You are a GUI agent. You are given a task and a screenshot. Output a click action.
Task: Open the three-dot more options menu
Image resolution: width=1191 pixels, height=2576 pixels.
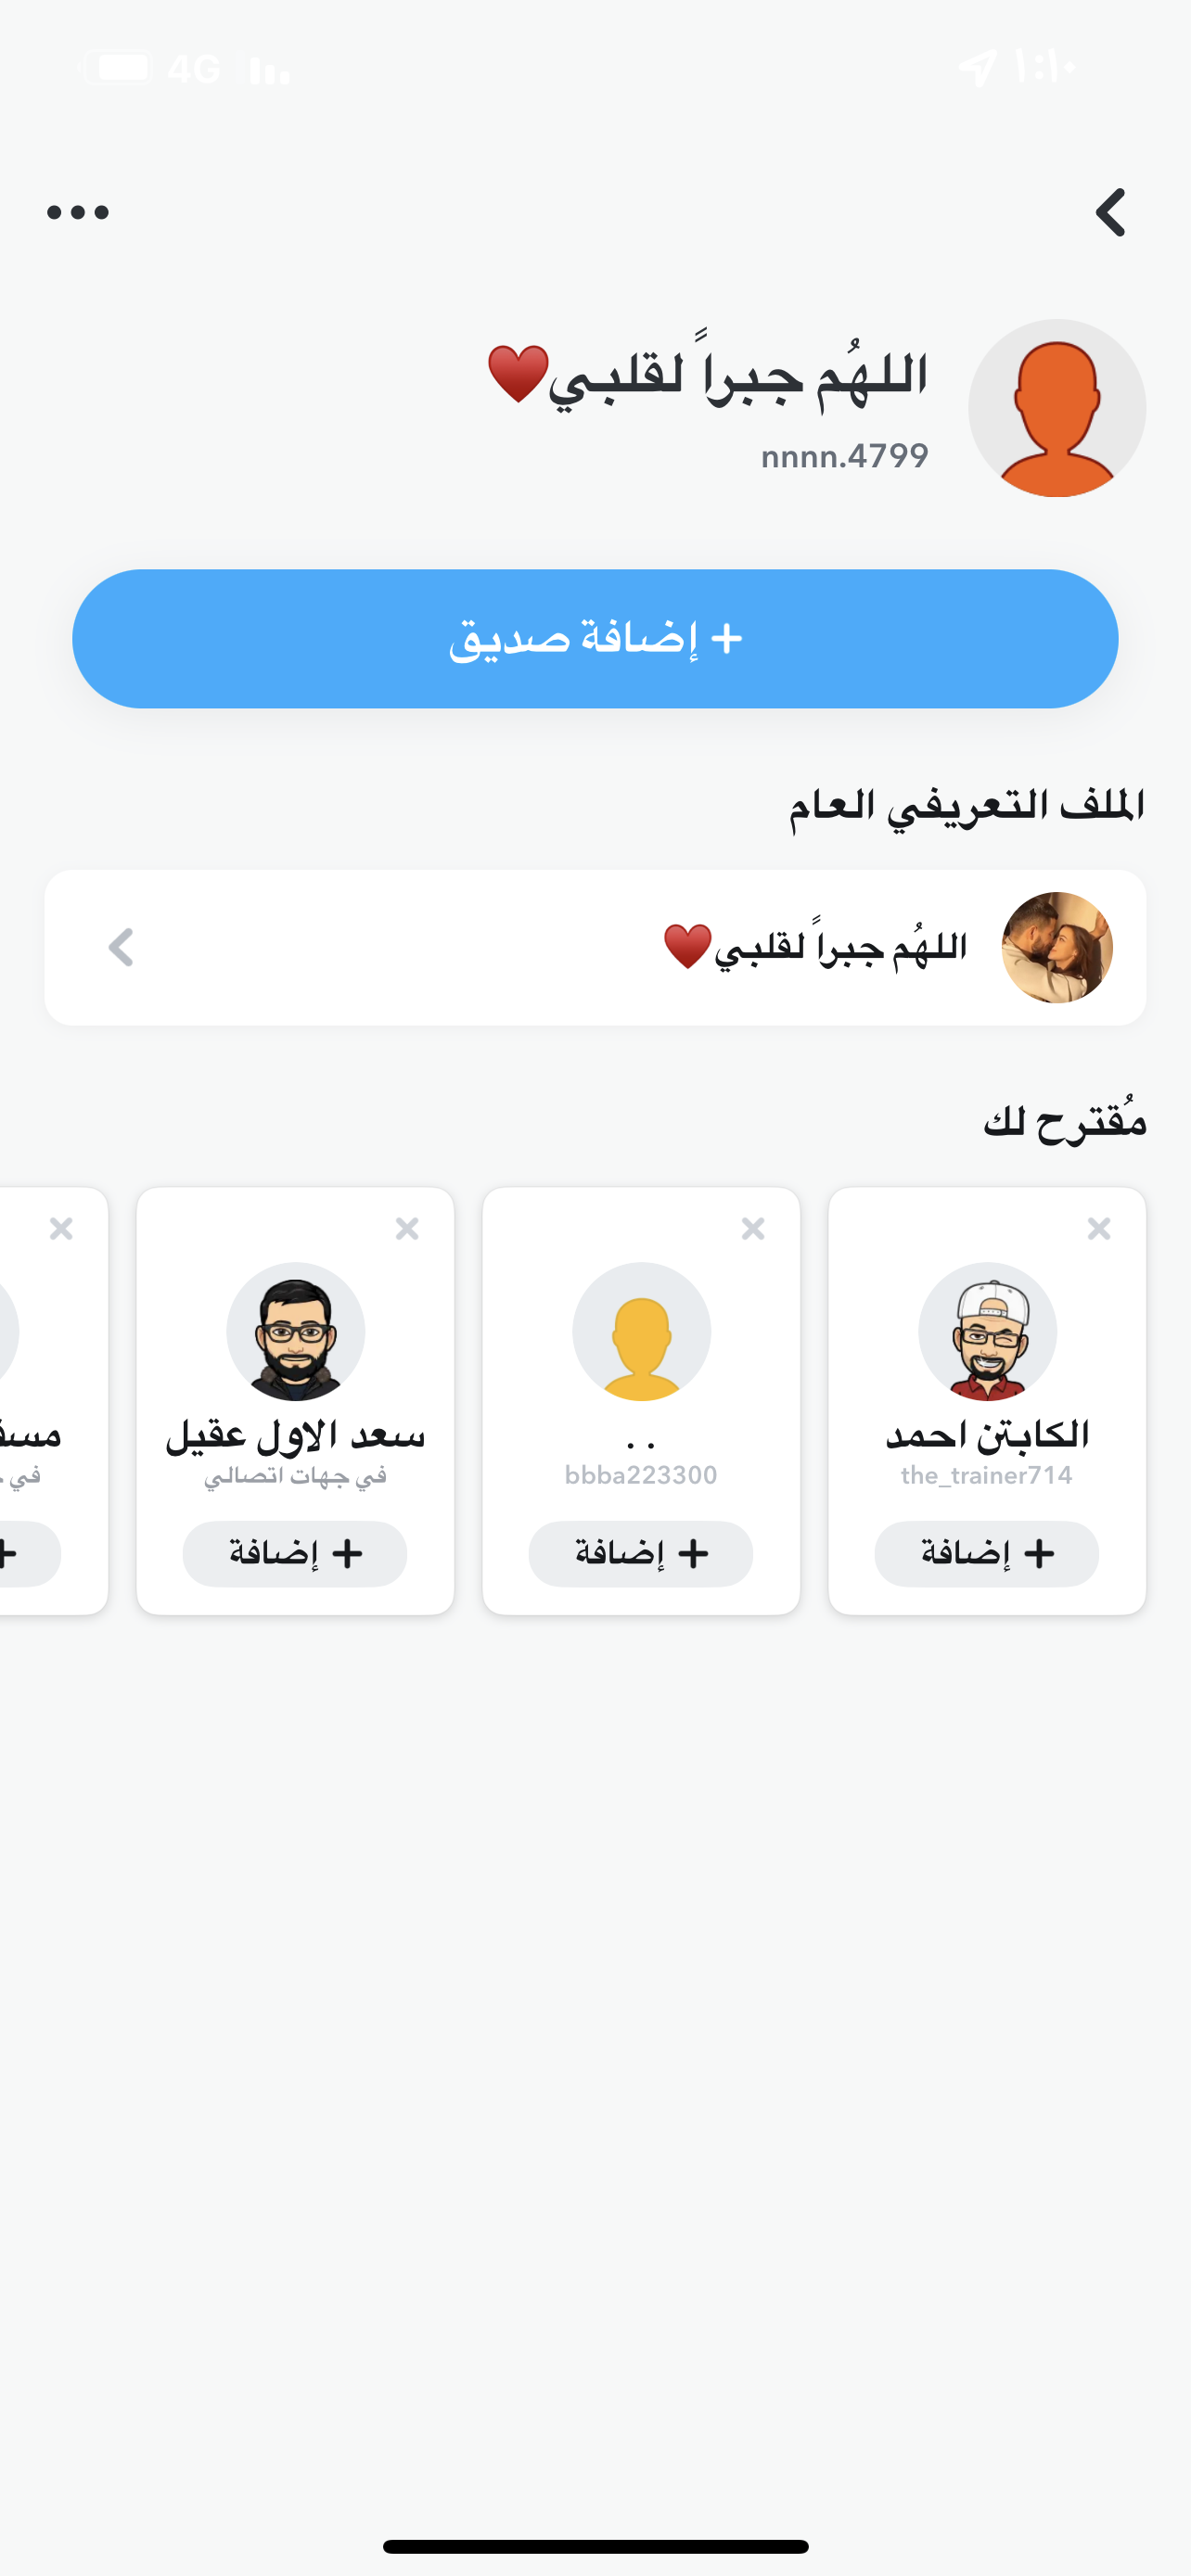pos(78,212)
